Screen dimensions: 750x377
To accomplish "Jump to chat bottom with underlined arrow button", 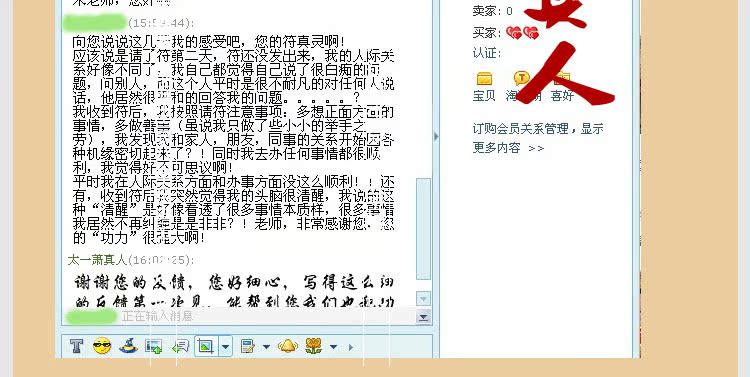I will (423, 317).
